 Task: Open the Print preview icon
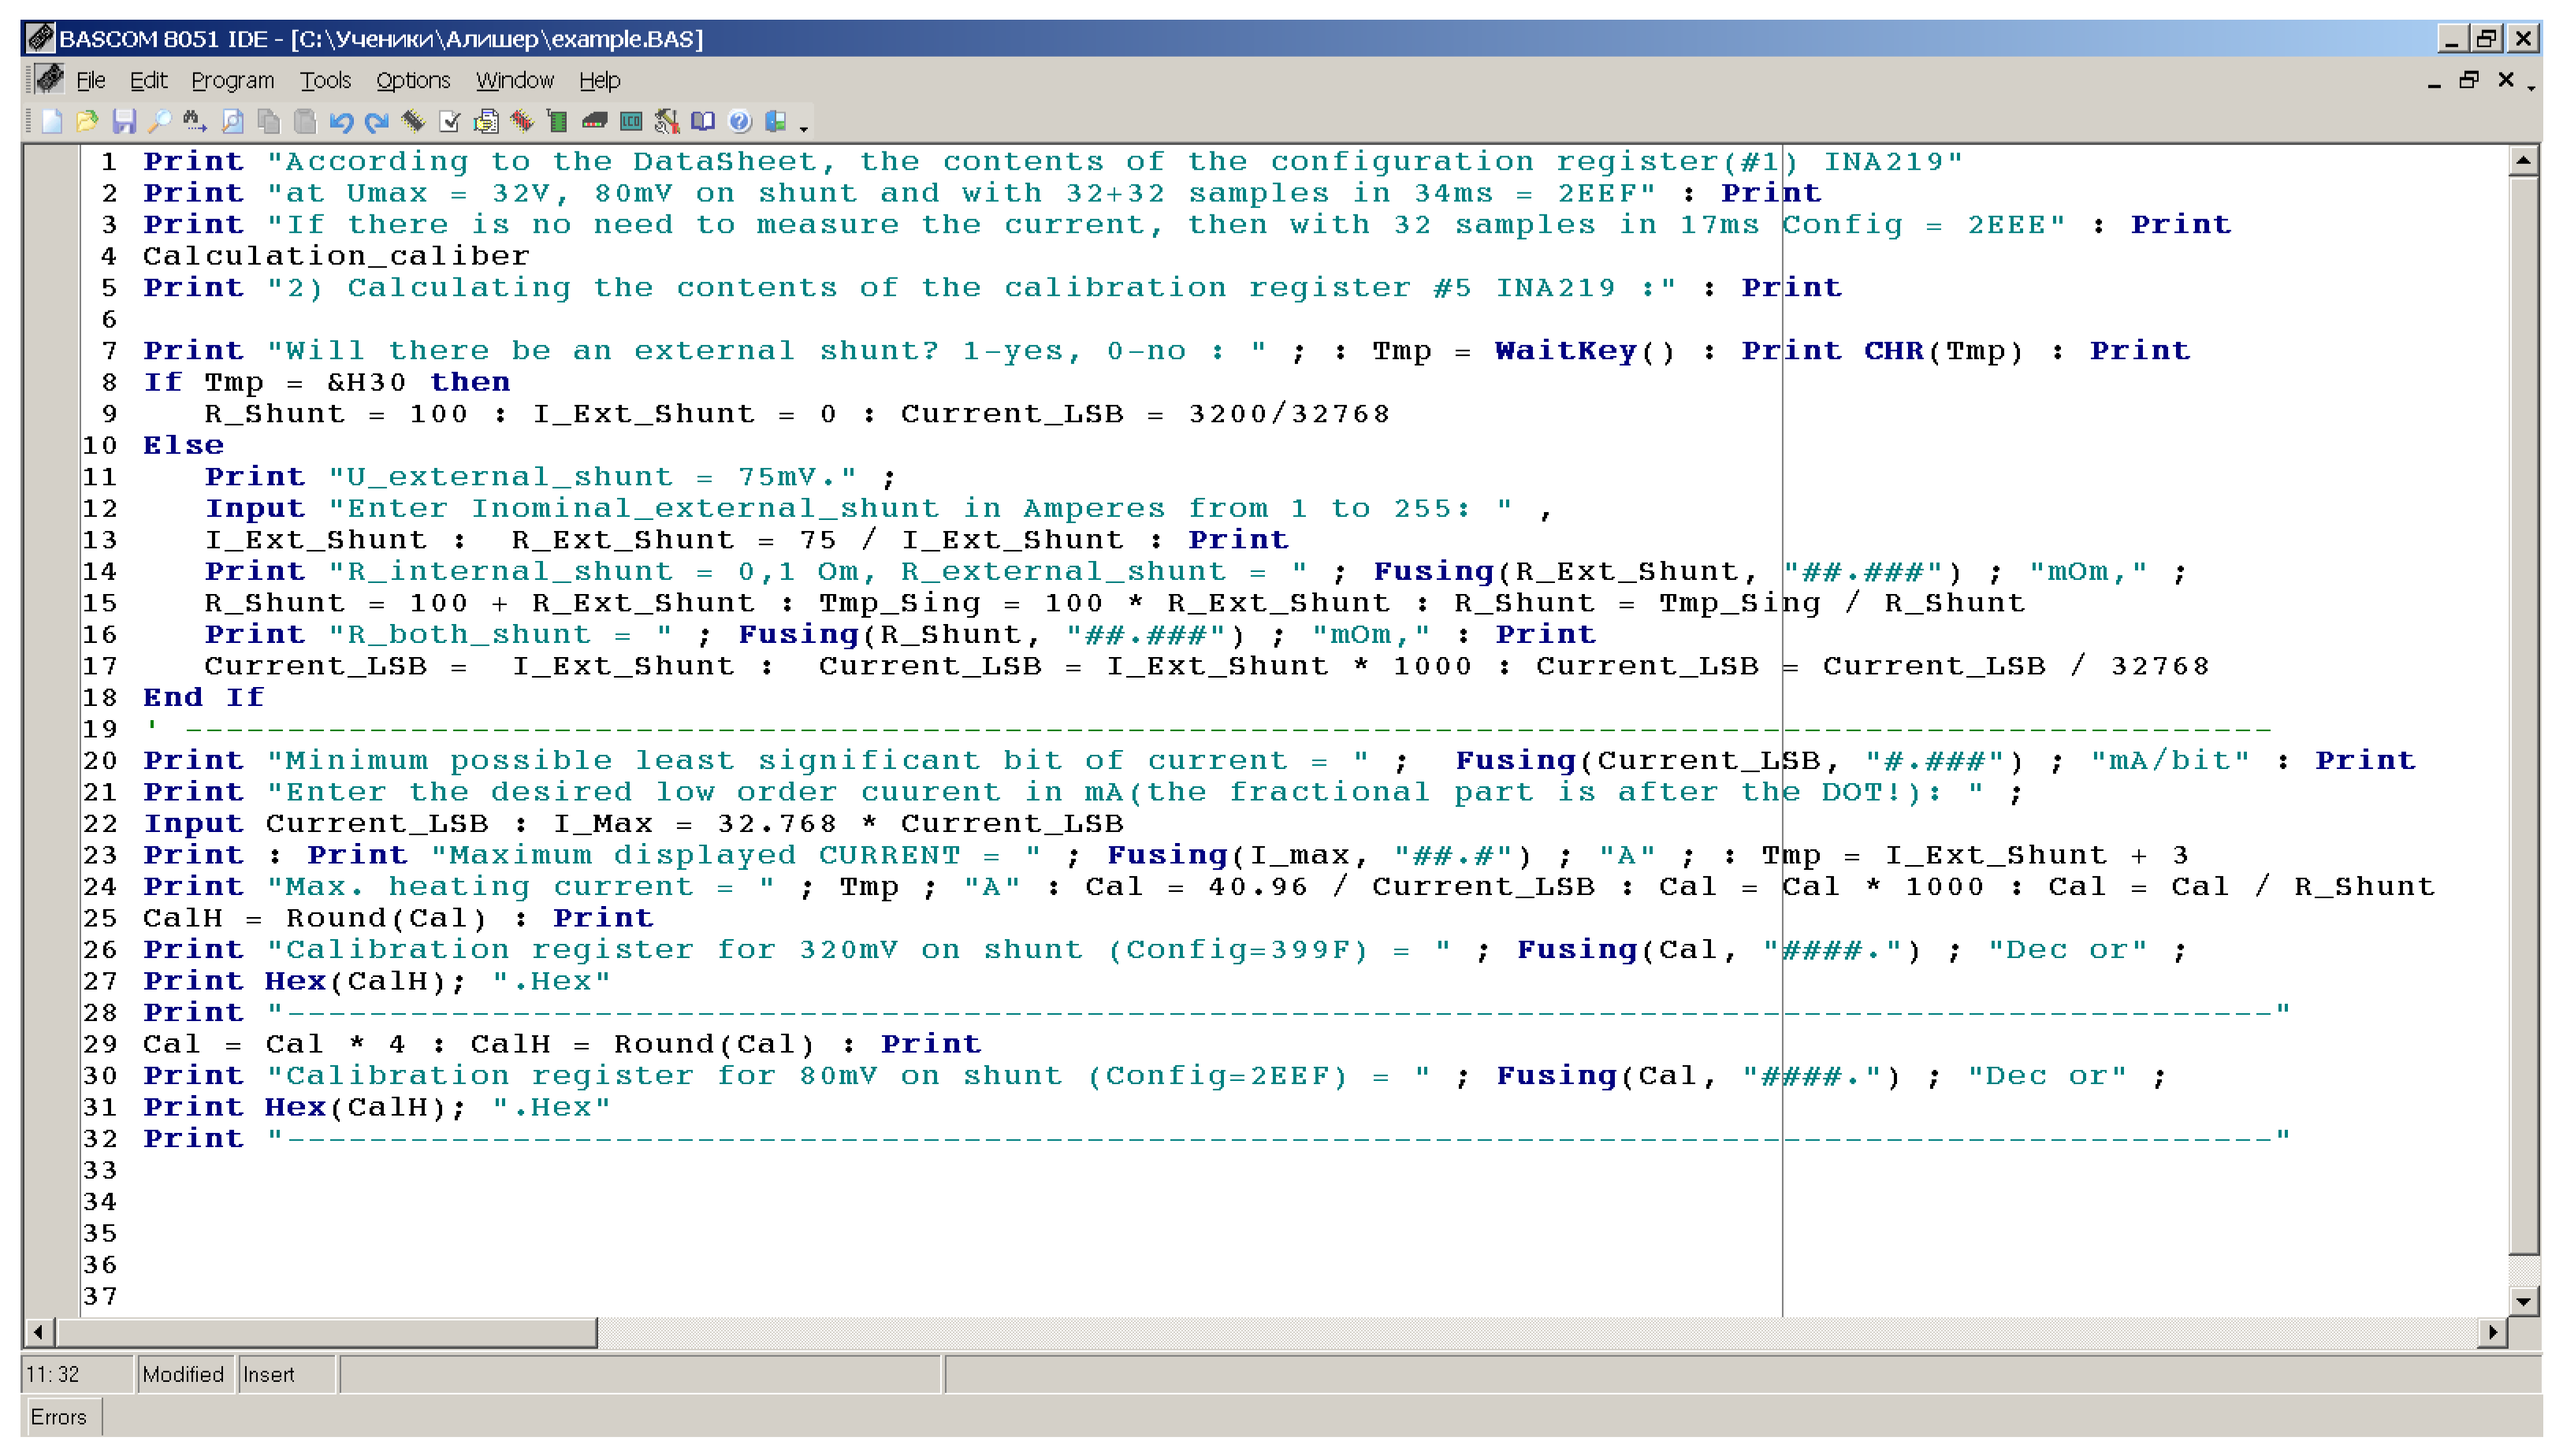233,122
